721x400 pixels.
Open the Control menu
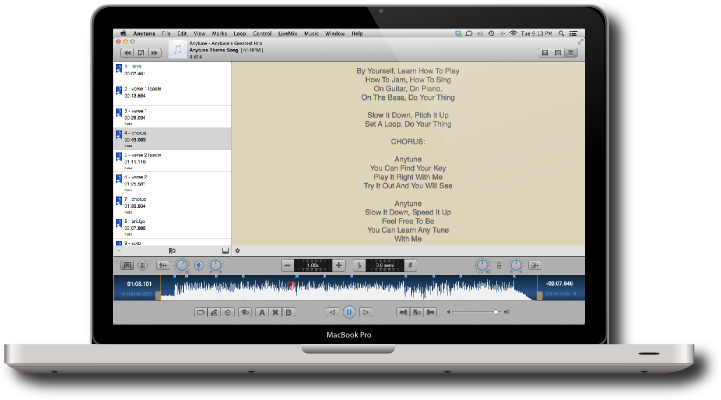[262, 34]
